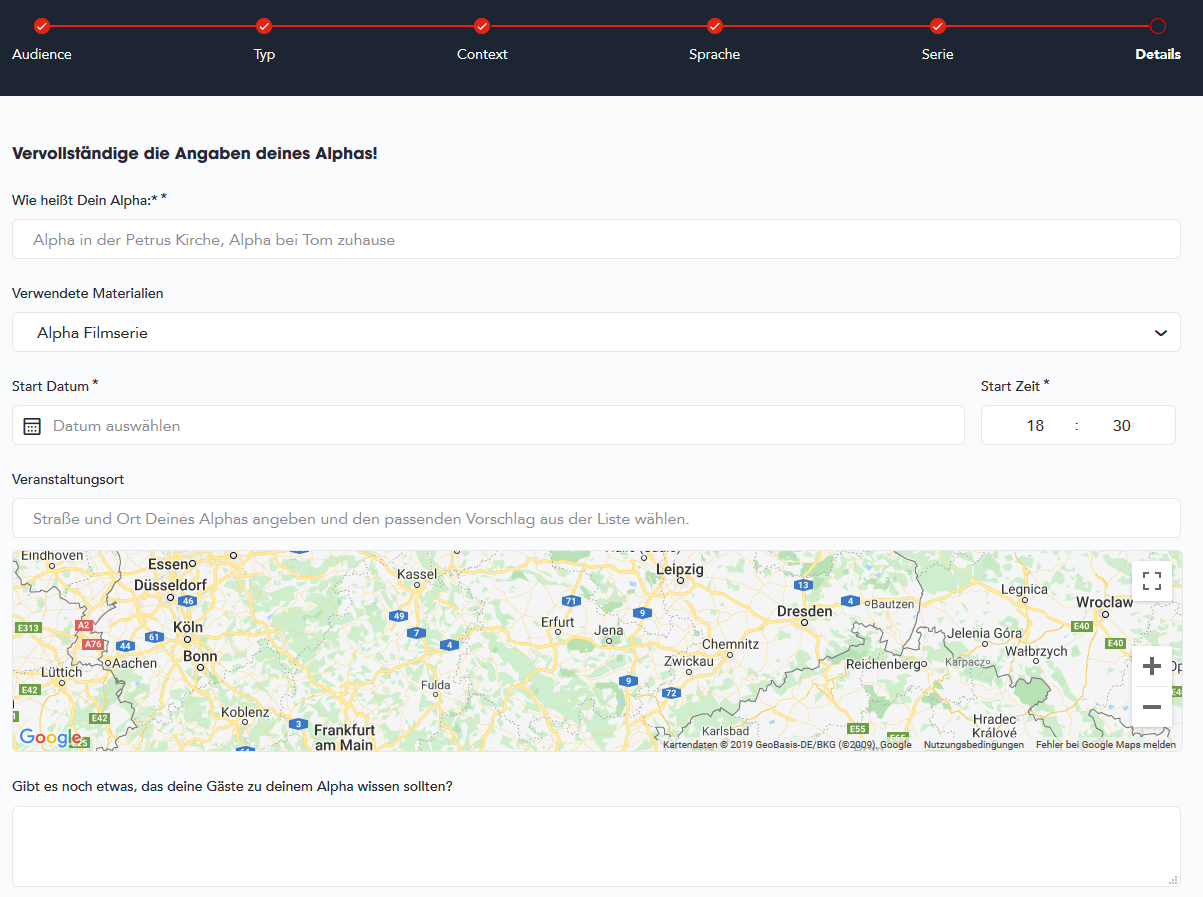
Task: Click Bautzen on the map
Action: [892, 604]
